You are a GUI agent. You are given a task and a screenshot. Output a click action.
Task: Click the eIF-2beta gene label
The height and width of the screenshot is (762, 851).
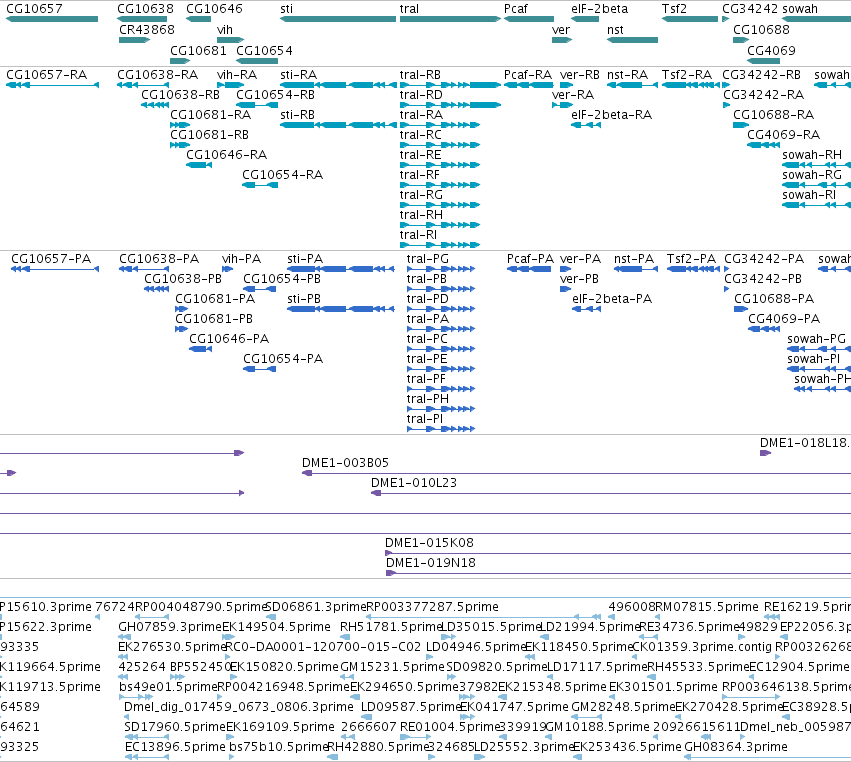(x=599, y=9)
